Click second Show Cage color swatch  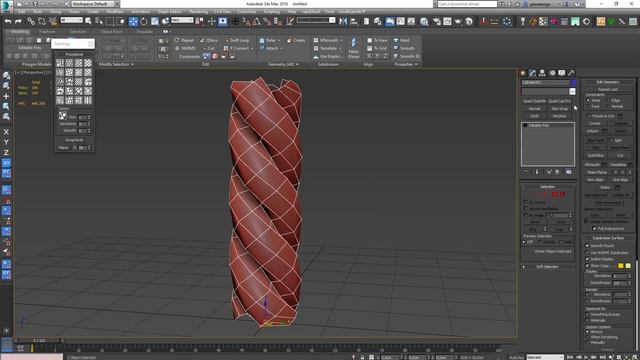628,266
